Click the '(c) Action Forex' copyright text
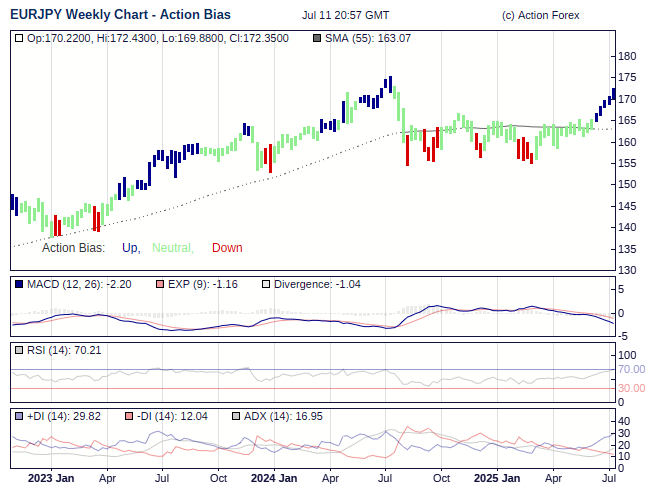650x489 pixels. [x=540, y=16]
